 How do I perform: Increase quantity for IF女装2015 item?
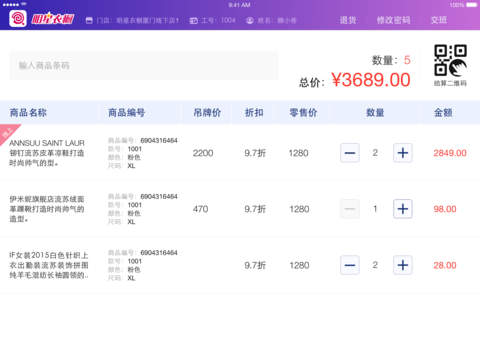point(403,265)
